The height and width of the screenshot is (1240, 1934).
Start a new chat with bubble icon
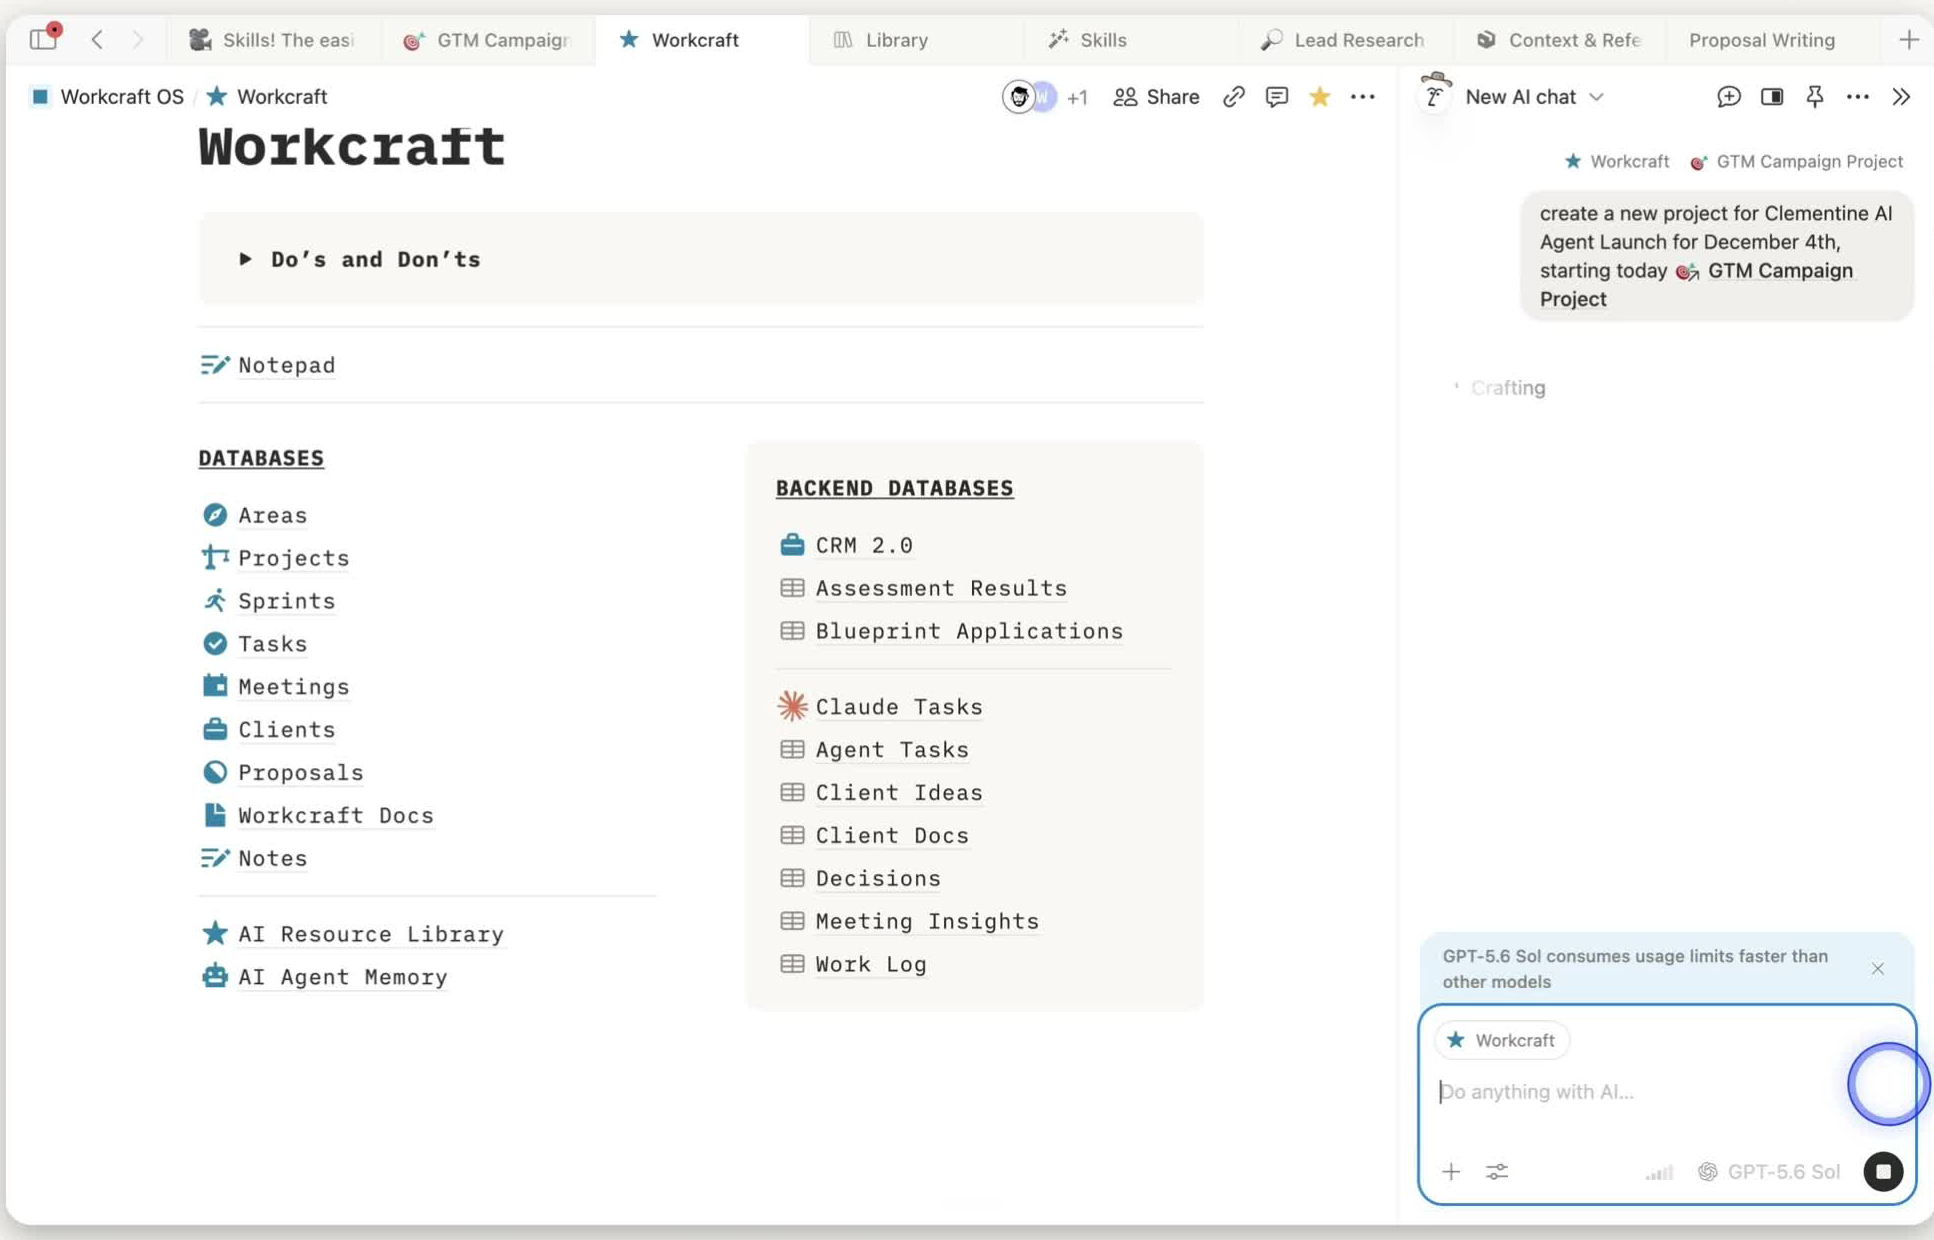click(1729, 97)
